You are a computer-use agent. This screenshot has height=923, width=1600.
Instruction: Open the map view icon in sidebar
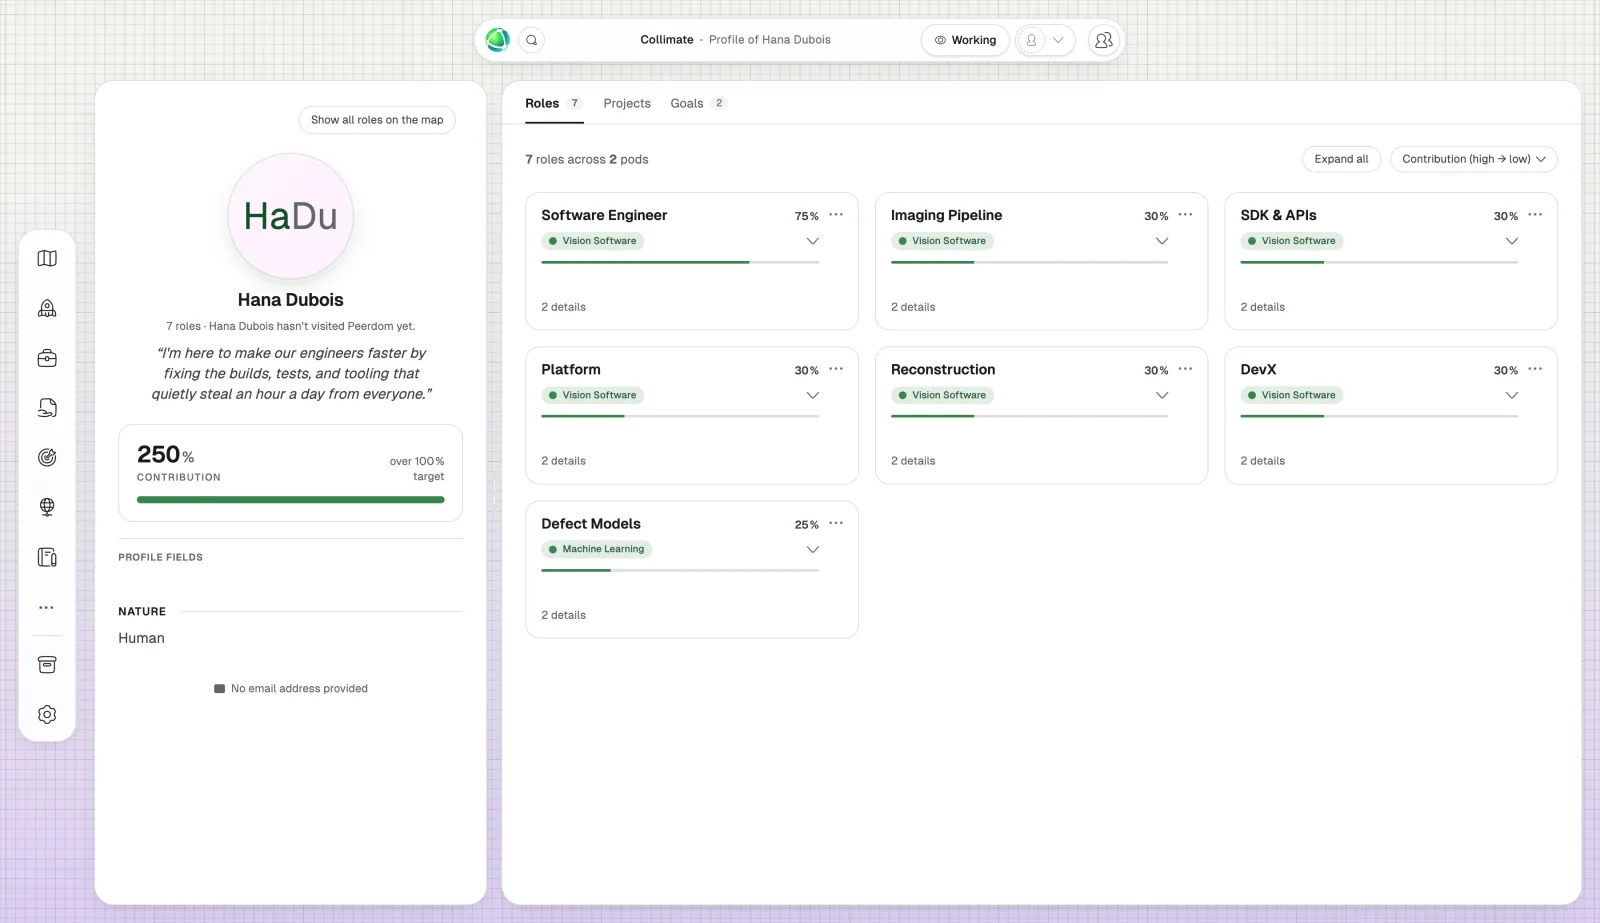click(x=47, y=258)
